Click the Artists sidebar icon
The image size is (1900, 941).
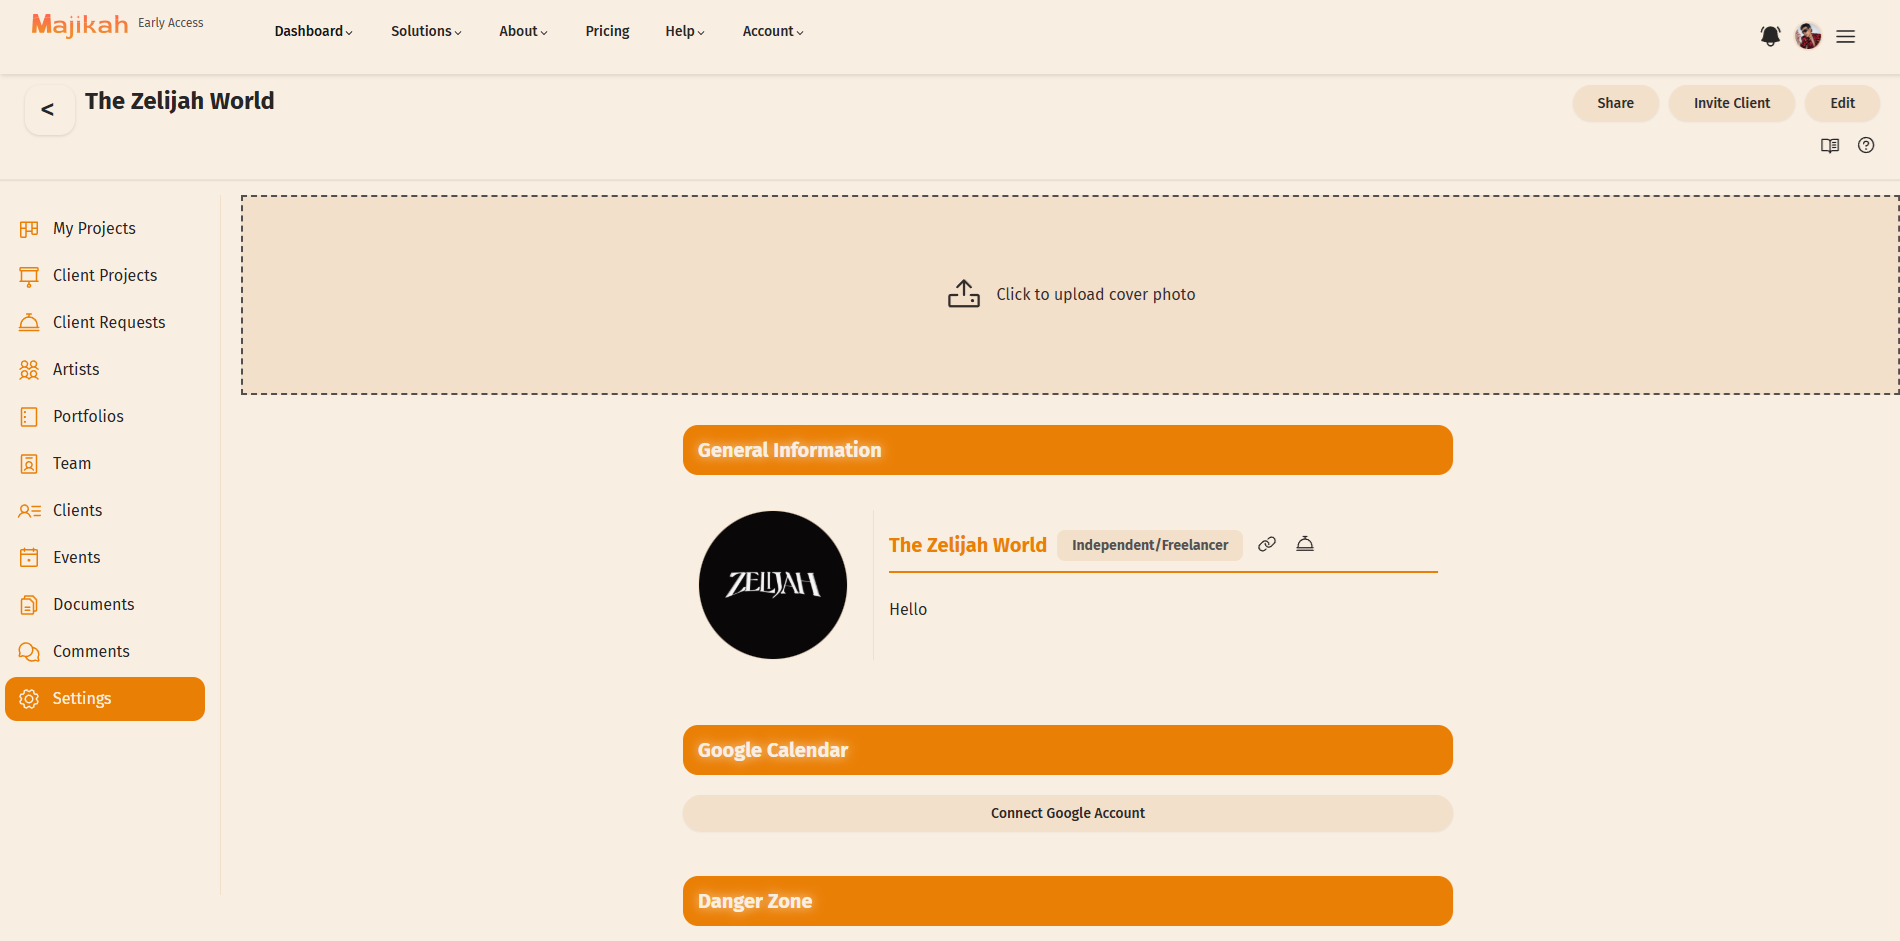29,370
